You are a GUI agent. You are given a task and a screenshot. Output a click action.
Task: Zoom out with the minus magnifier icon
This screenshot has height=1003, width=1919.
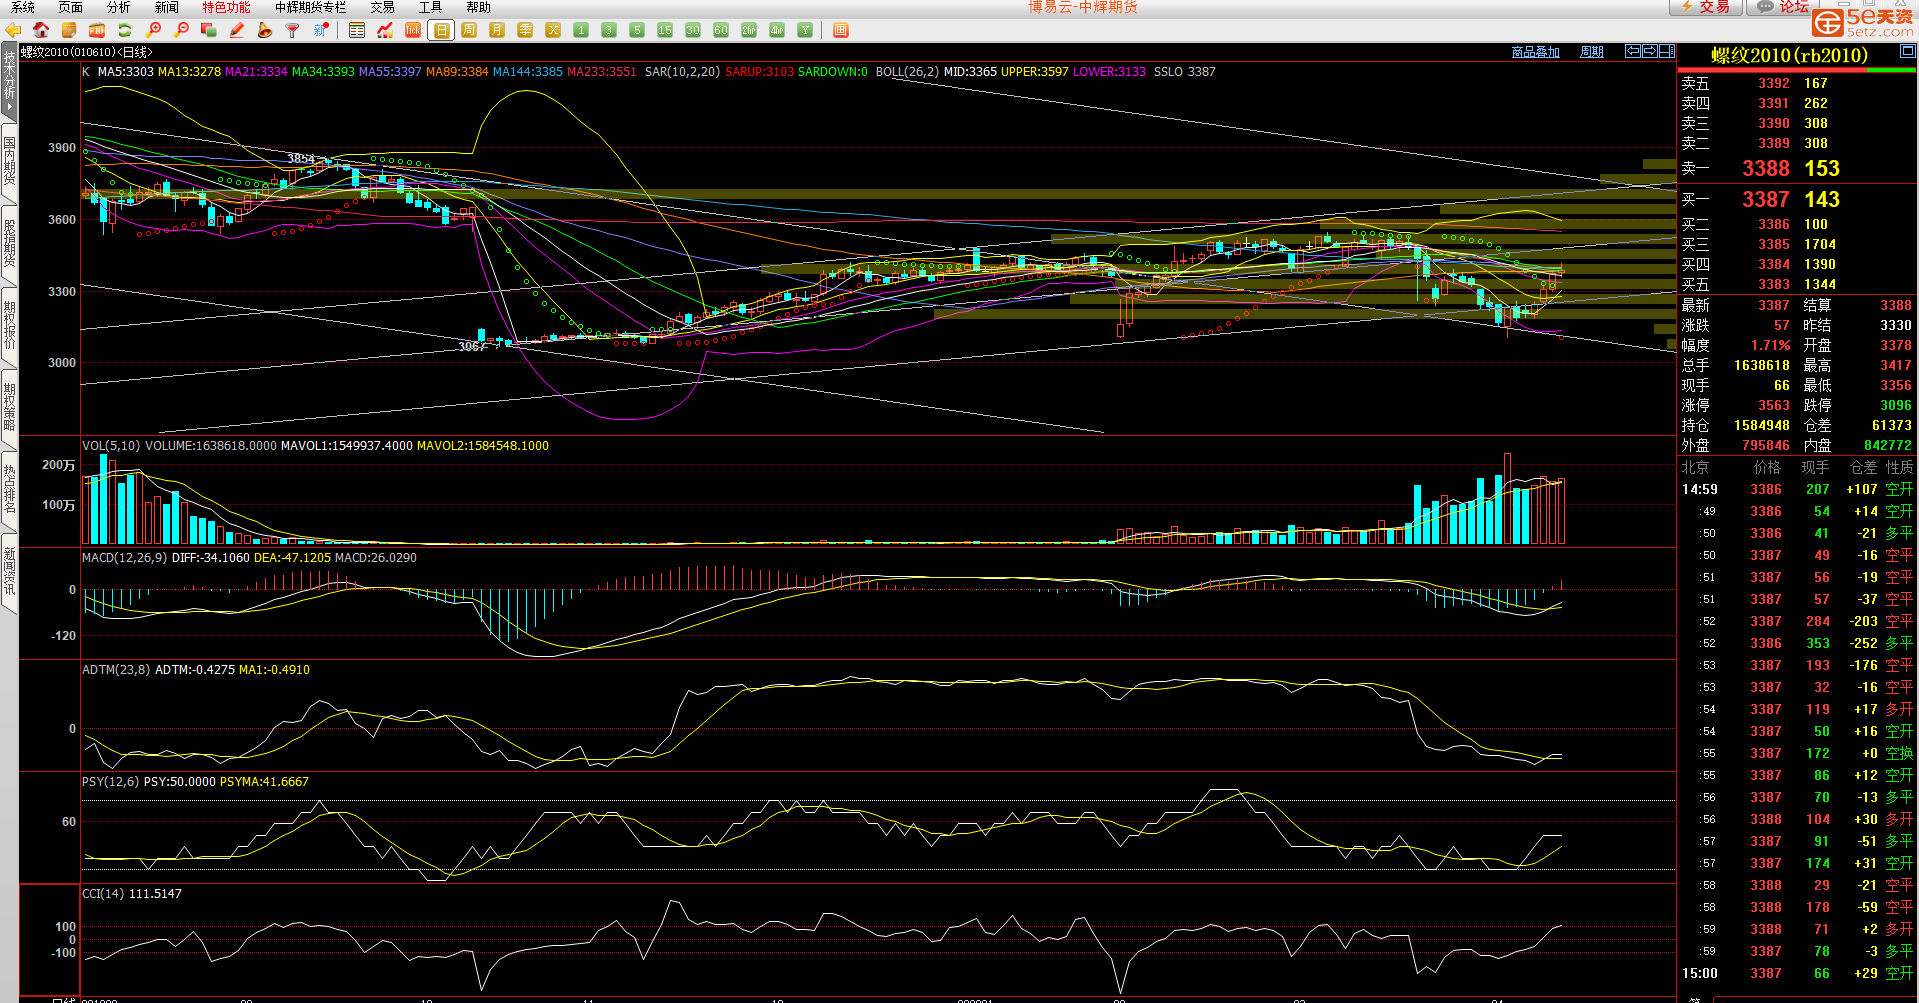[x=181, y=30]
